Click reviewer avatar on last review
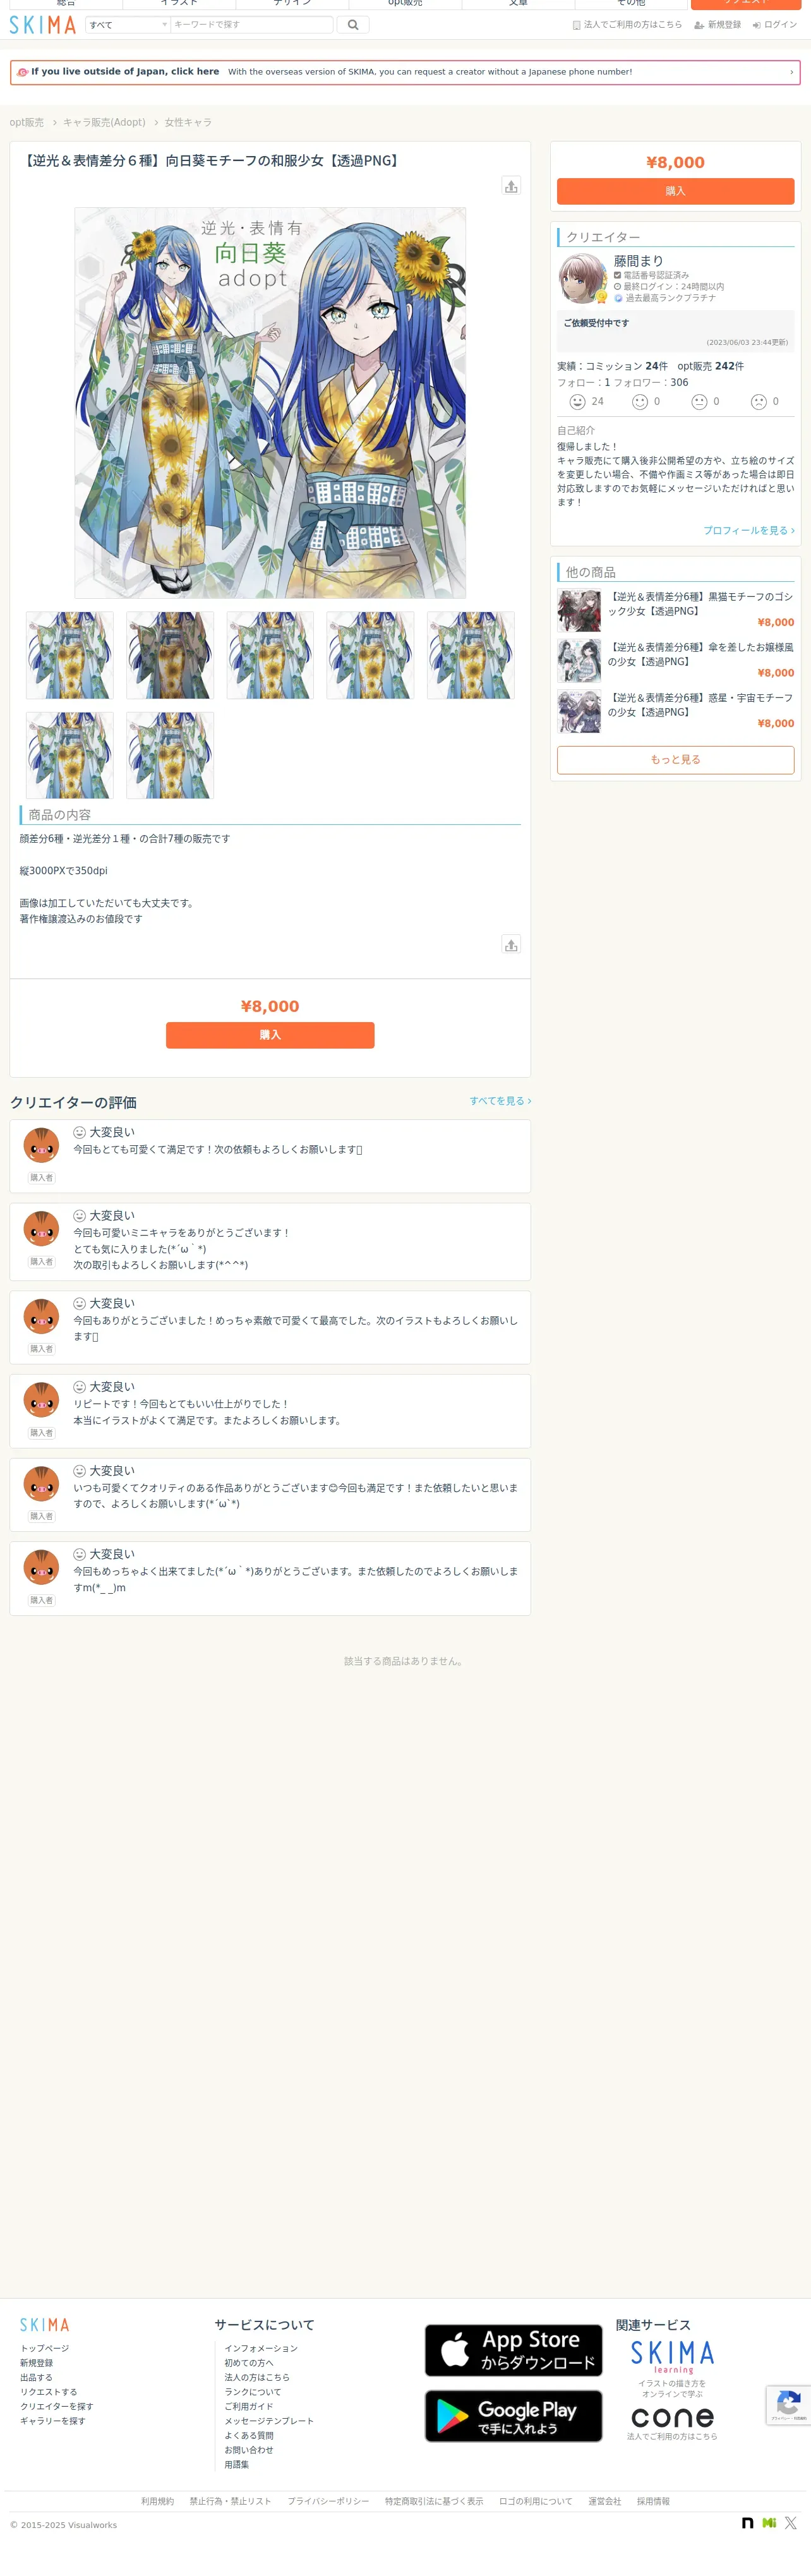This screenshot has height=2576, width=811. point(41,1568)
